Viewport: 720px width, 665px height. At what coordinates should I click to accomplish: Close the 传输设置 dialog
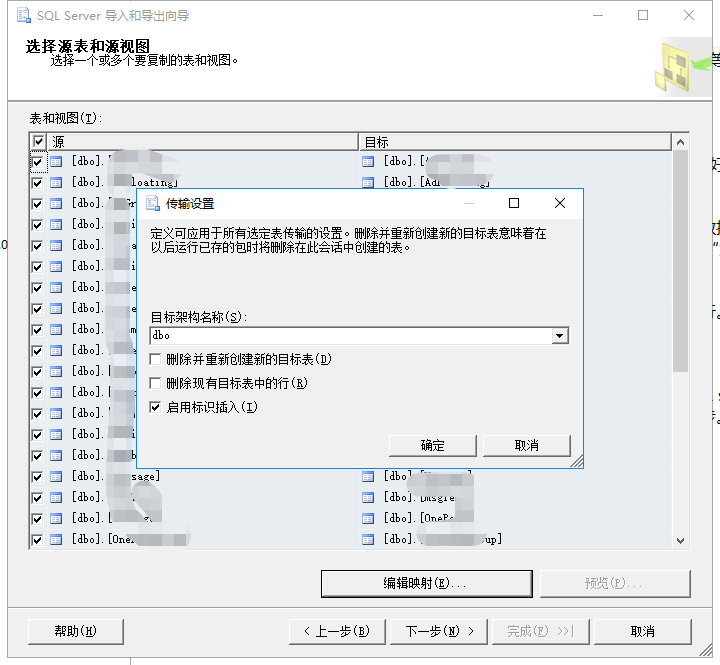coord(560,203)
